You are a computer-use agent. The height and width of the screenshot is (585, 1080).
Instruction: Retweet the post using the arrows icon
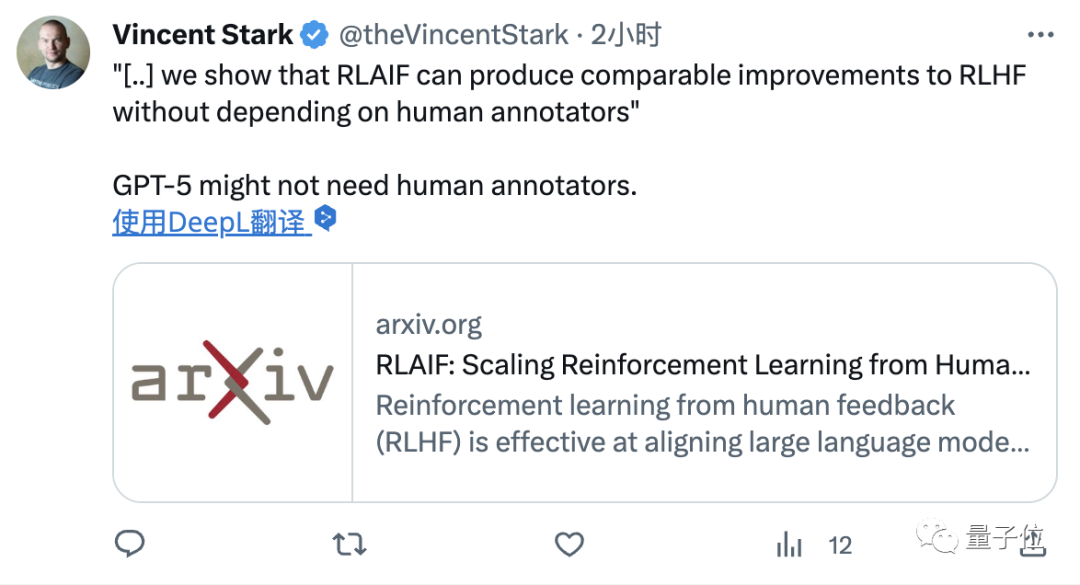pyautogui.click(x=350, y=544)
